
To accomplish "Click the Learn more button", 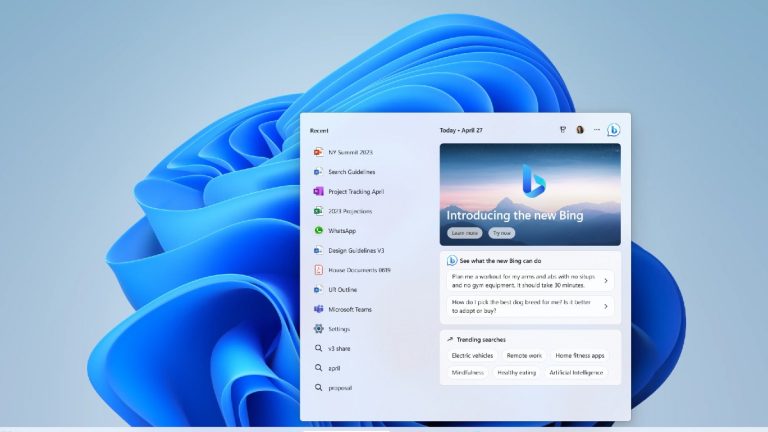I will (464, 233).
